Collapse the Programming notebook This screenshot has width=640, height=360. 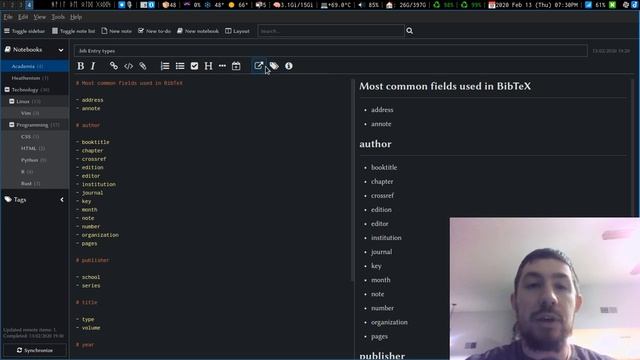(x=12, y=125)
